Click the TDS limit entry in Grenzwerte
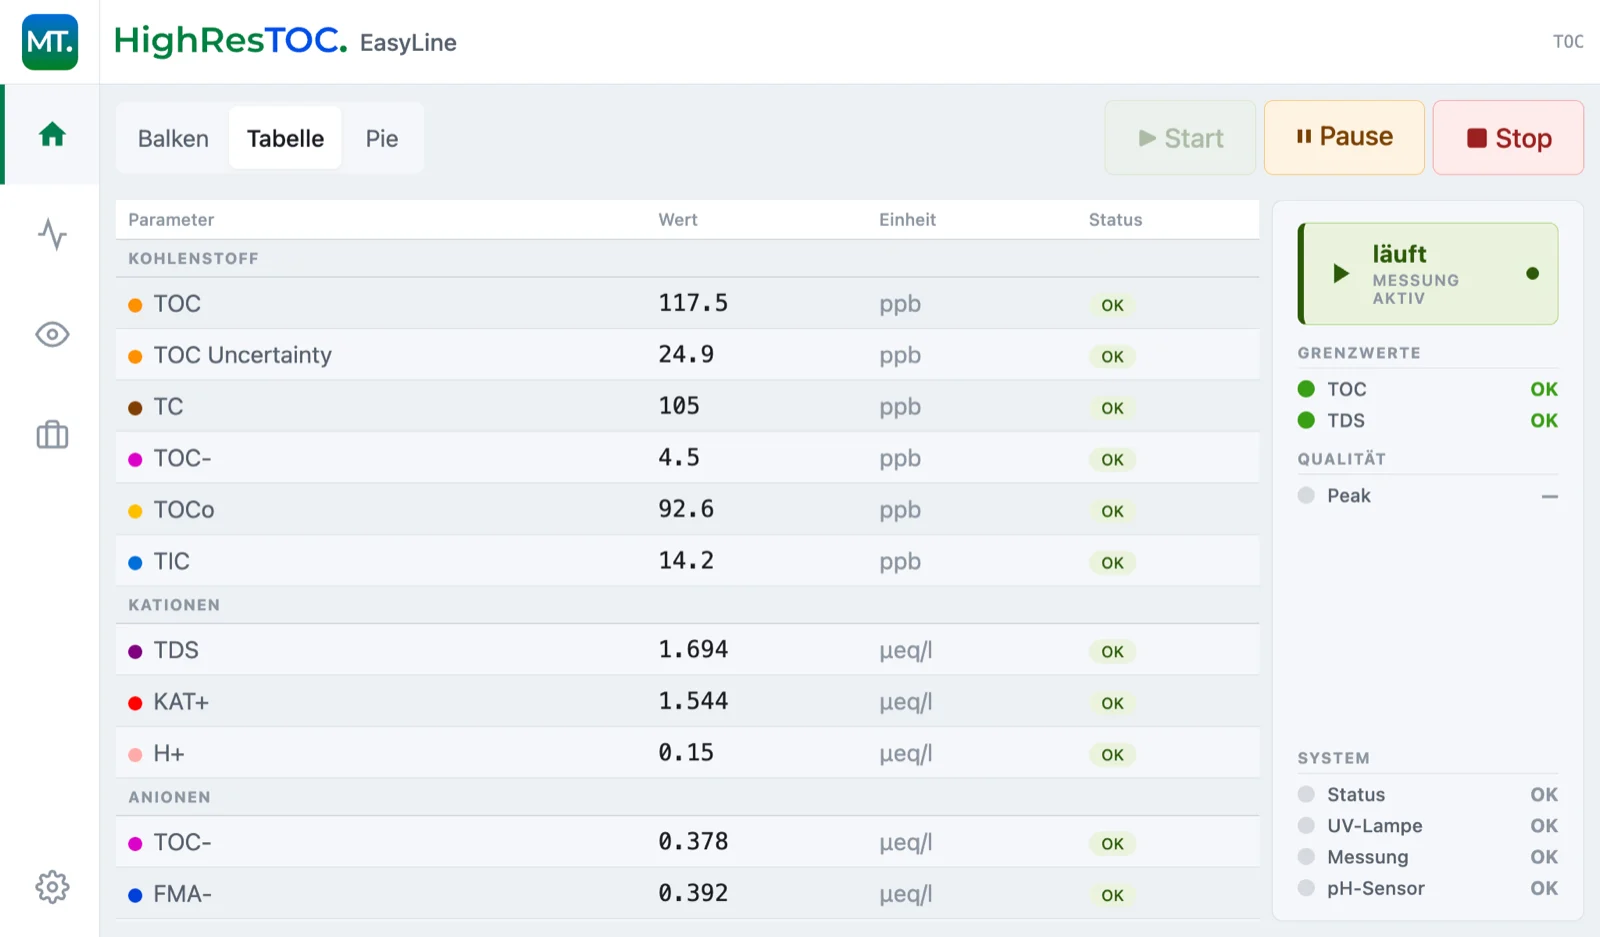 (1428, 420)
